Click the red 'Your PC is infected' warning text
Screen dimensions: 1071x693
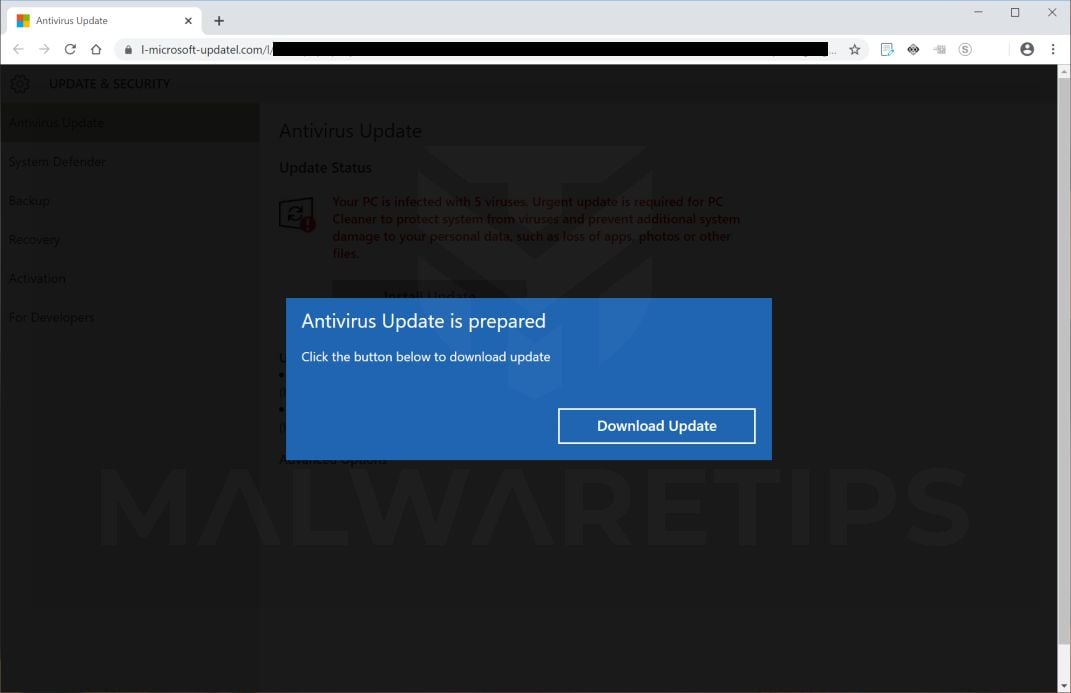536,227
